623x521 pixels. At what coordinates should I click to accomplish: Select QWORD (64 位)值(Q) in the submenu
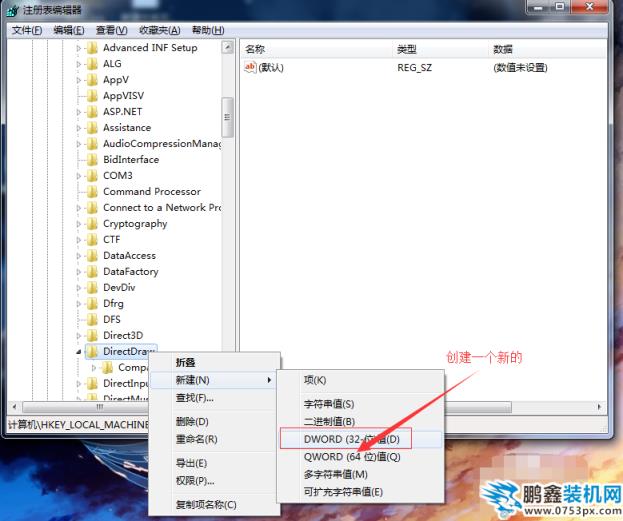click(x=360, y=457)
